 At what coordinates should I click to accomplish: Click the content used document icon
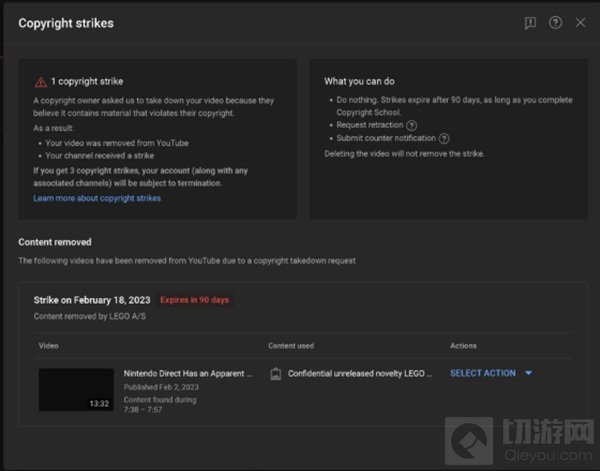[x=275, y=374]
